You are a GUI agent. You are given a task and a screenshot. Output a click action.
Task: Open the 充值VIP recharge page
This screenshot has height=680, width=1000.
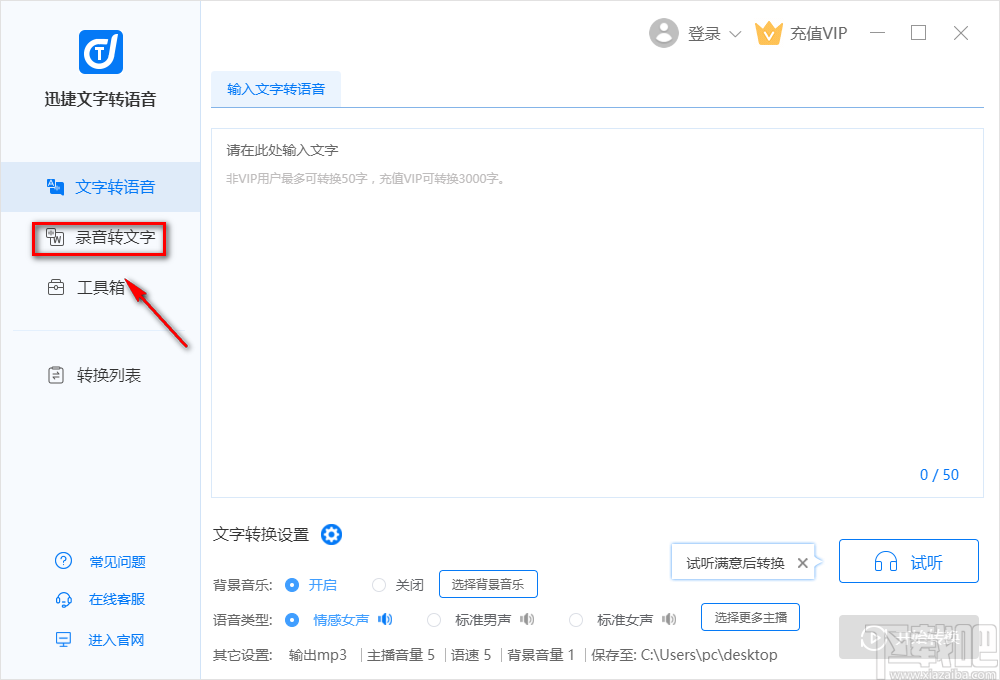click(800, 33)
